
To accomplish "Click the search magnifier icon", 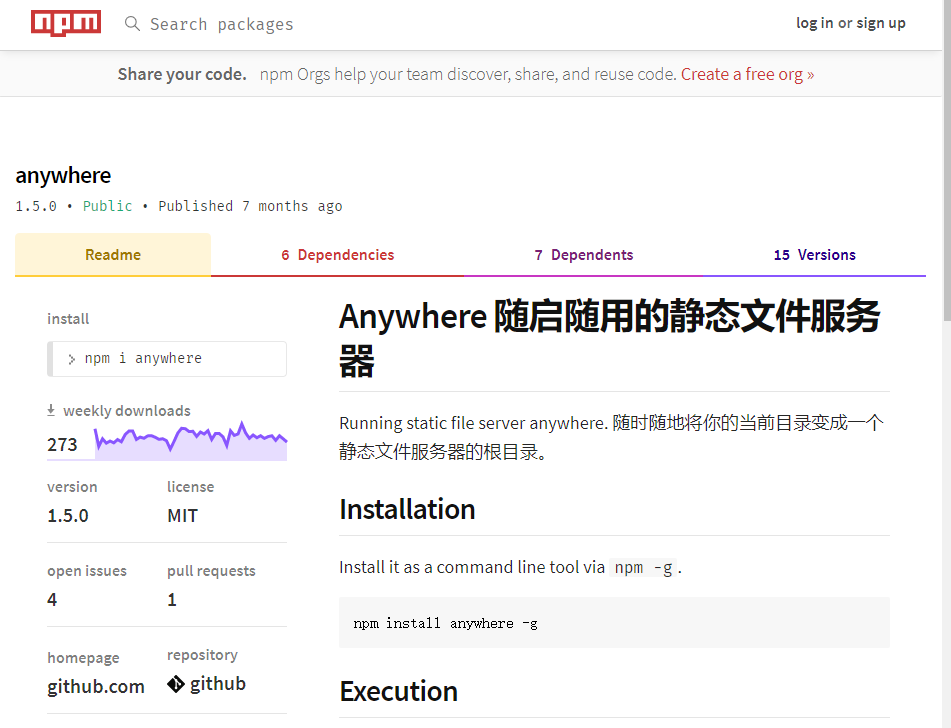I will click(x=132, y=24).
